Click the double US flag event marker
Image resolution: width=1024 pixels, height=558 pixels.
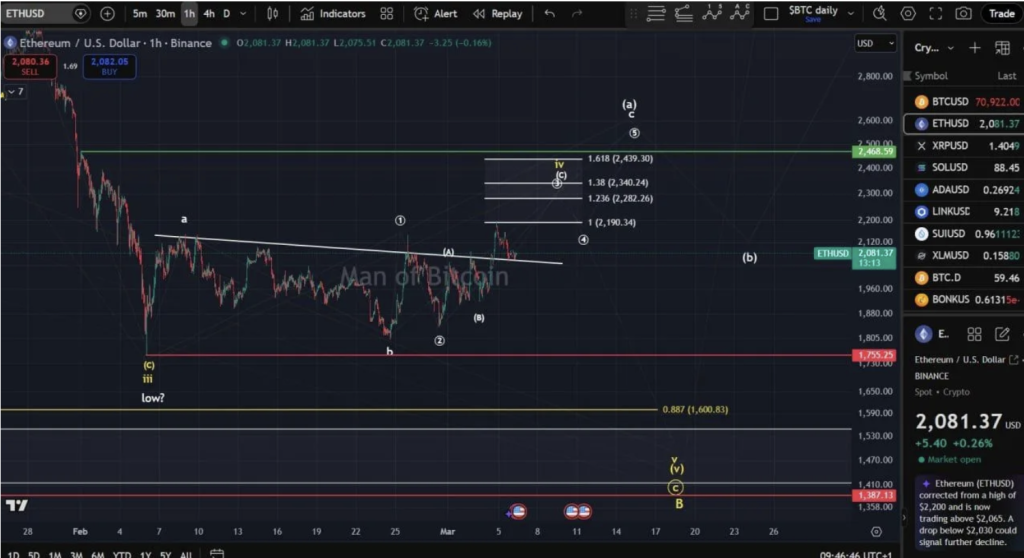(578, 511)
